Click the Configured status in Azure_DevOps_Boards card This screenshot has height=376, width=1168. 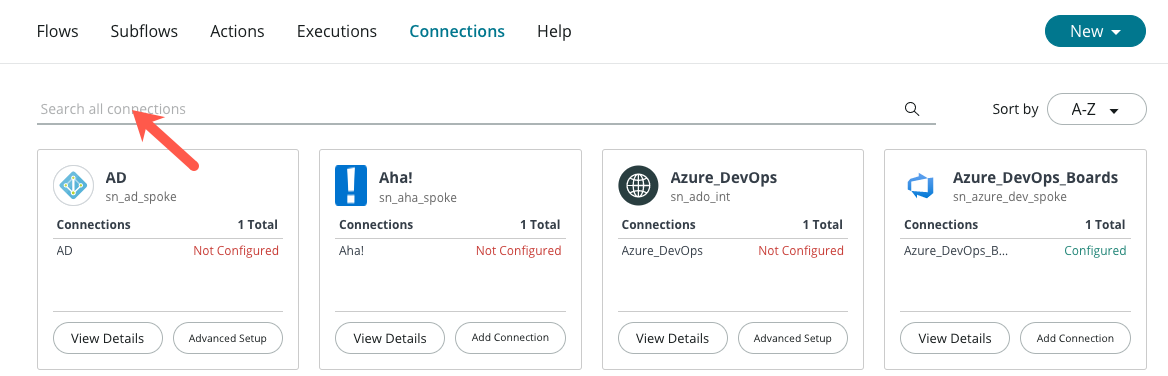(x=1095, y=251)
